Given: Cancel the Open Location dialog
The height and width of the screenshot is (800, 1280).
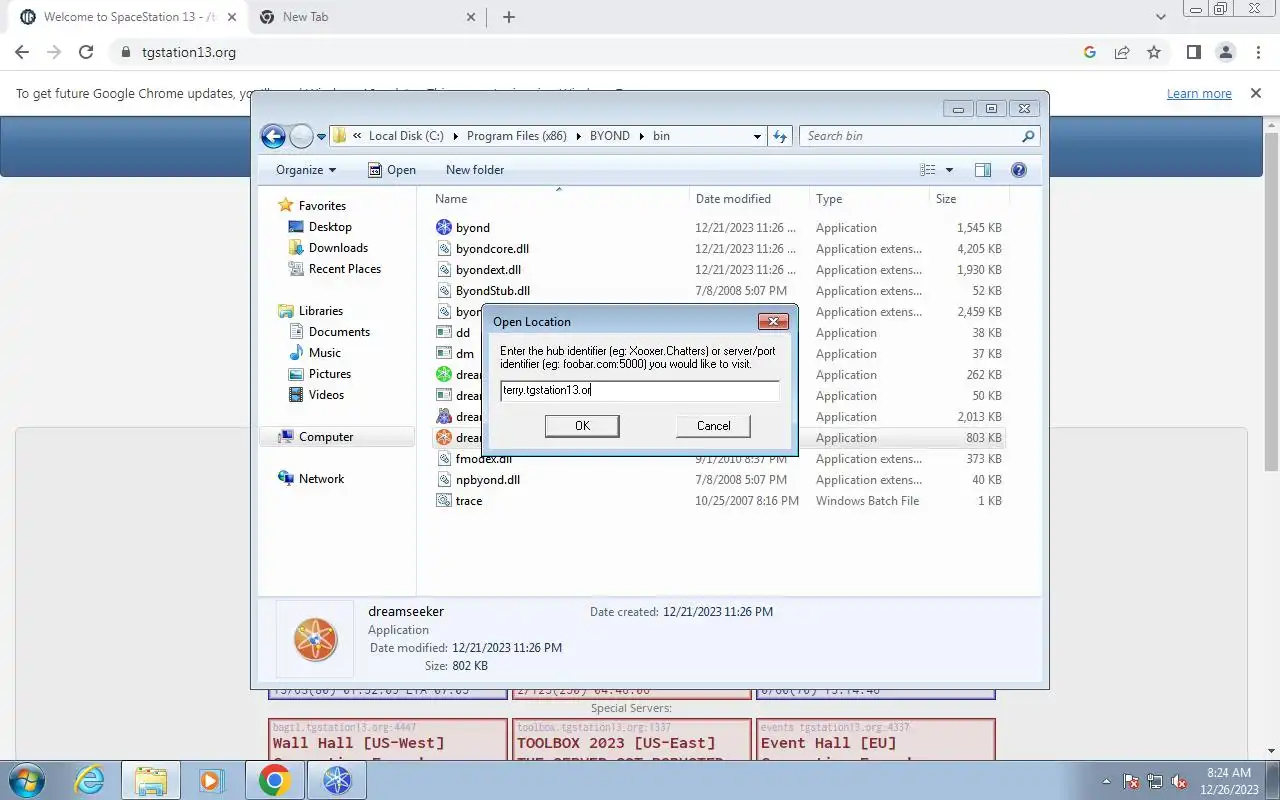Looking at the screenshot, I should pos(713,426).
